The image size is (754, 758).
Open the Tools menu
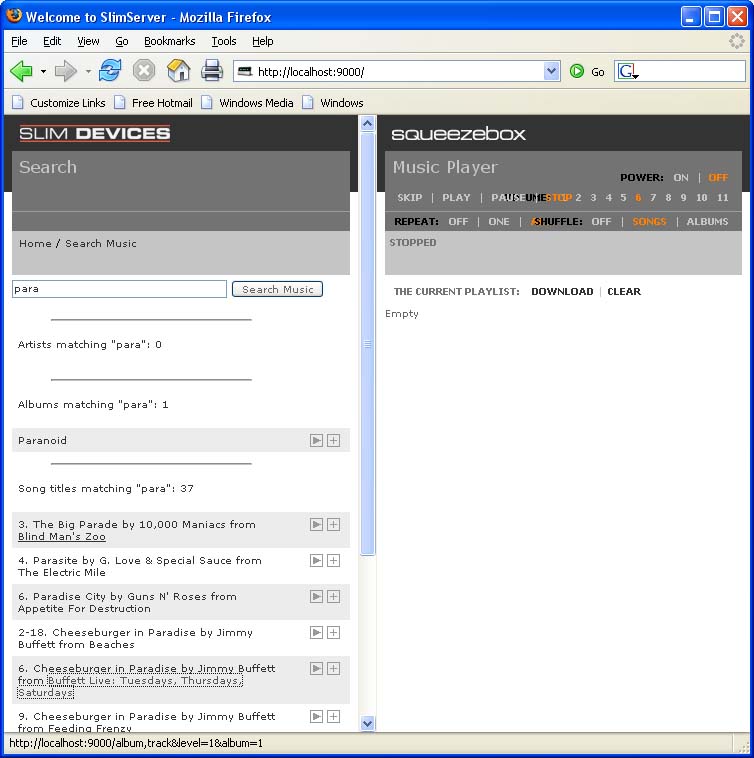click(224, 41)
